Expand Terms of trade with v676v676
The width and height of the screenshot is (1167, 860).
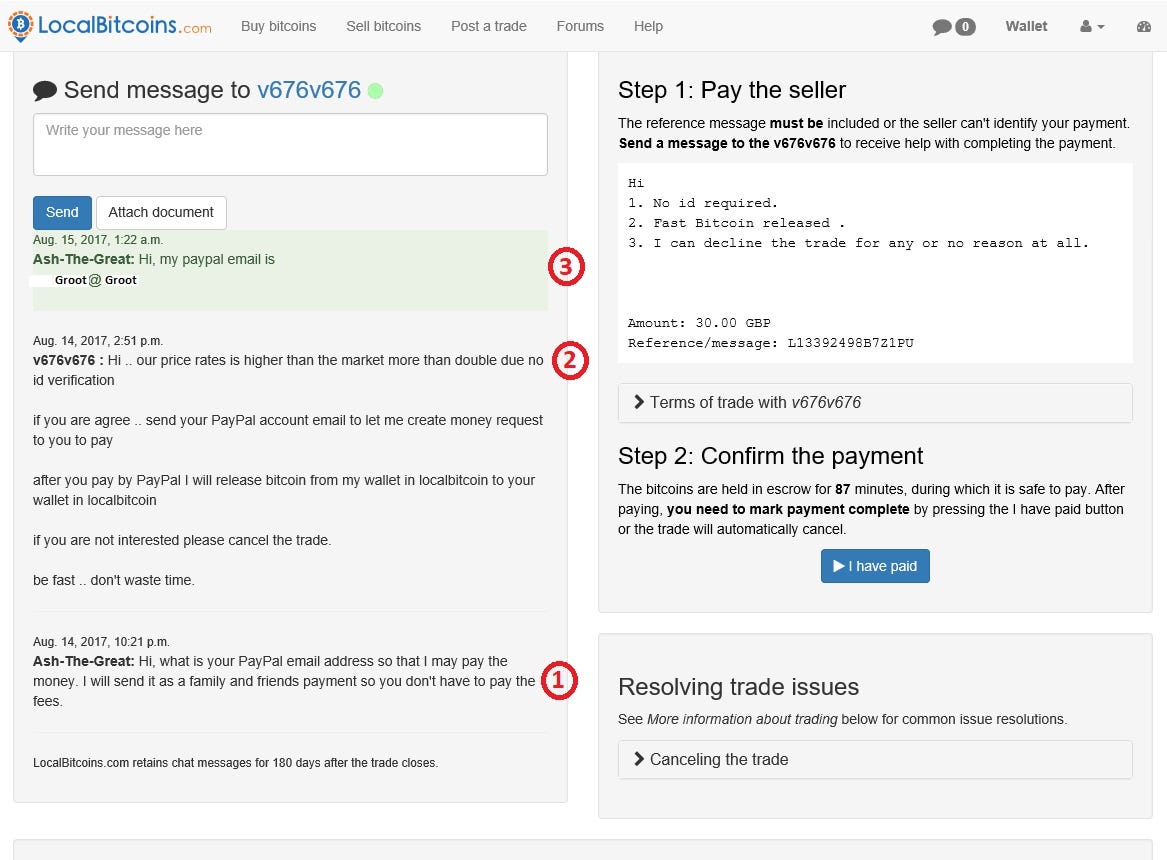coord(875,402)
